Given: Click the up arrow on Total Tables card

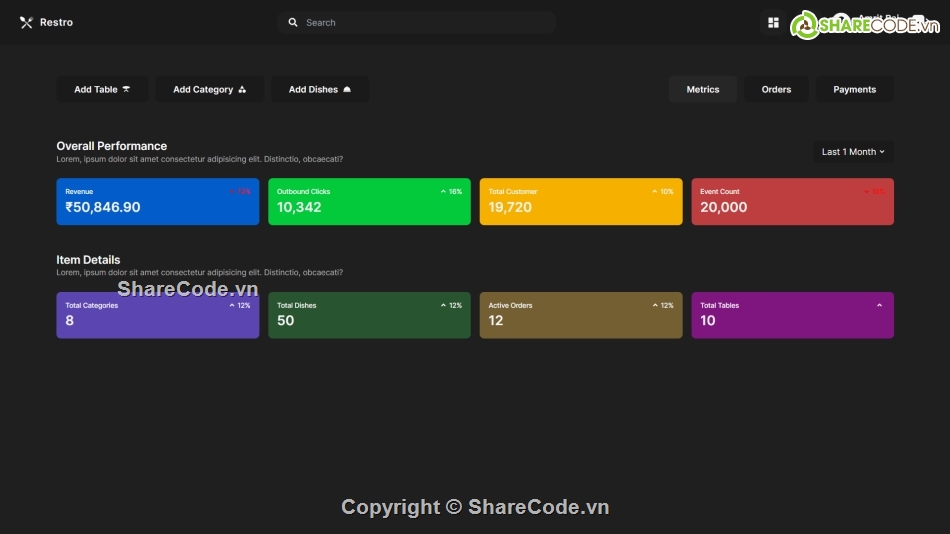Looking at the screenshot, I should 880,305.
